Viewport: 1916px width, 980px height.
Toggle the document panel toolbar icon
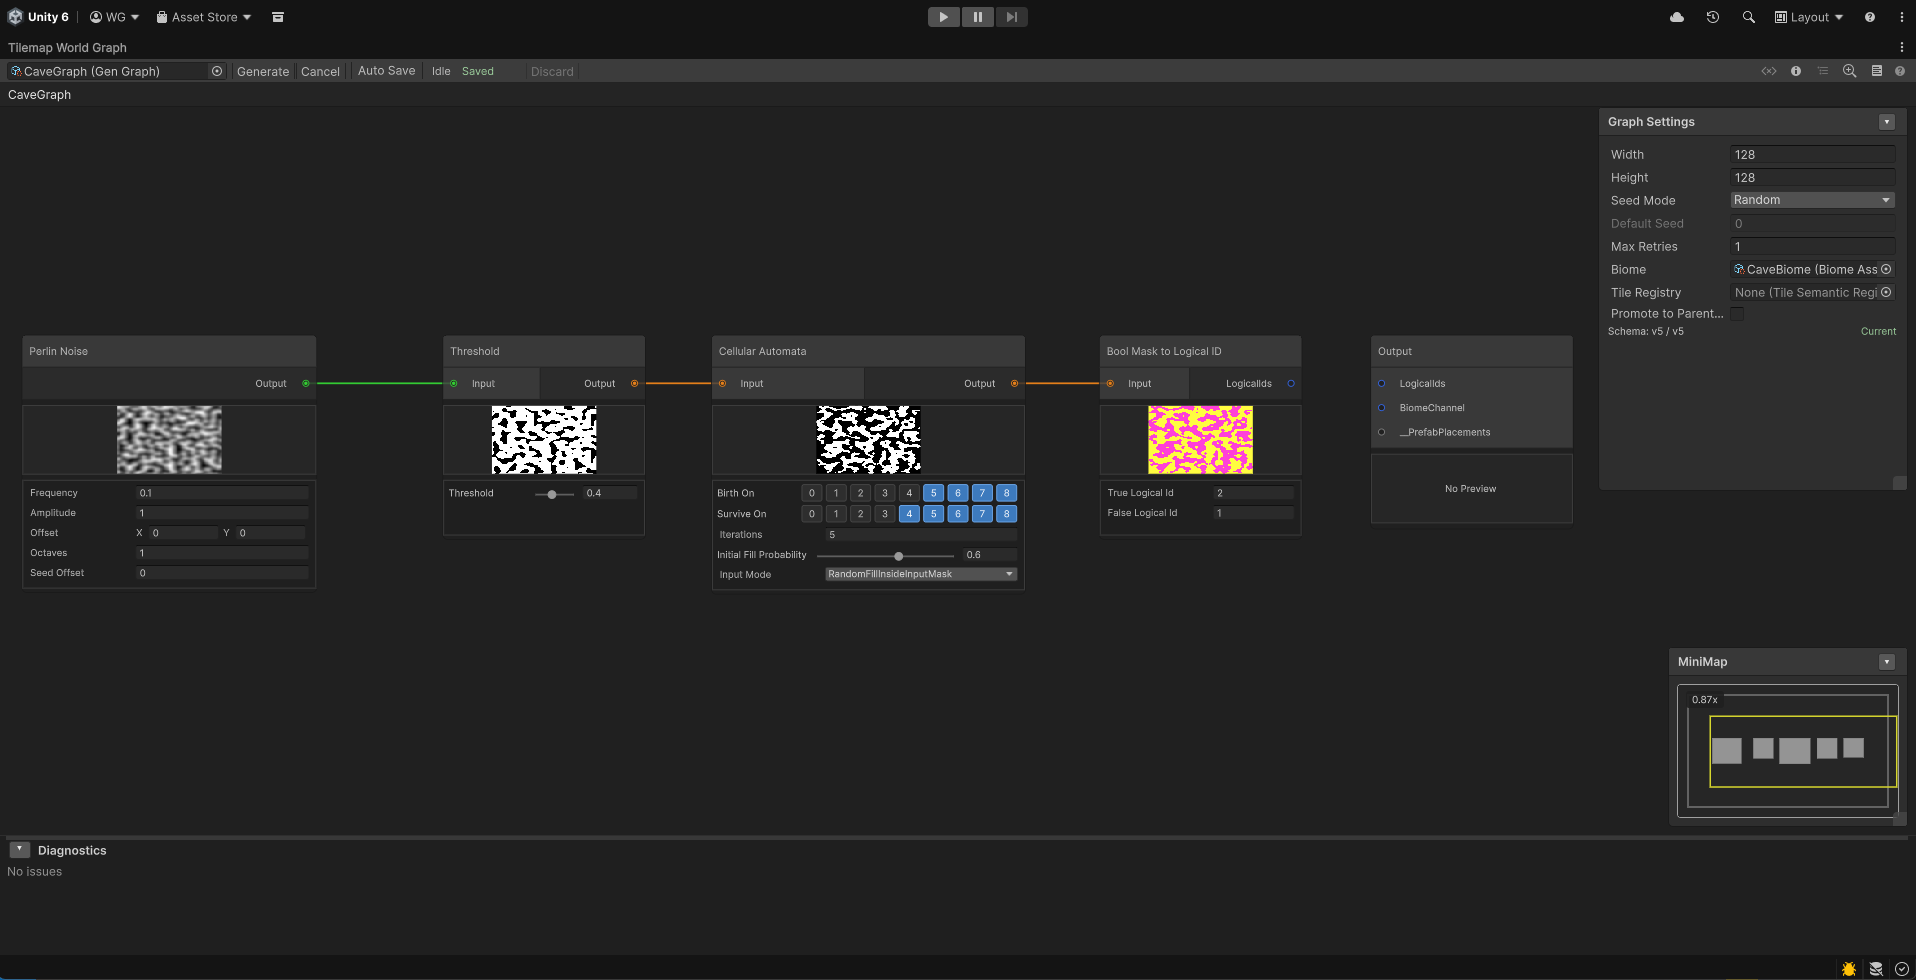(1877, 71)
